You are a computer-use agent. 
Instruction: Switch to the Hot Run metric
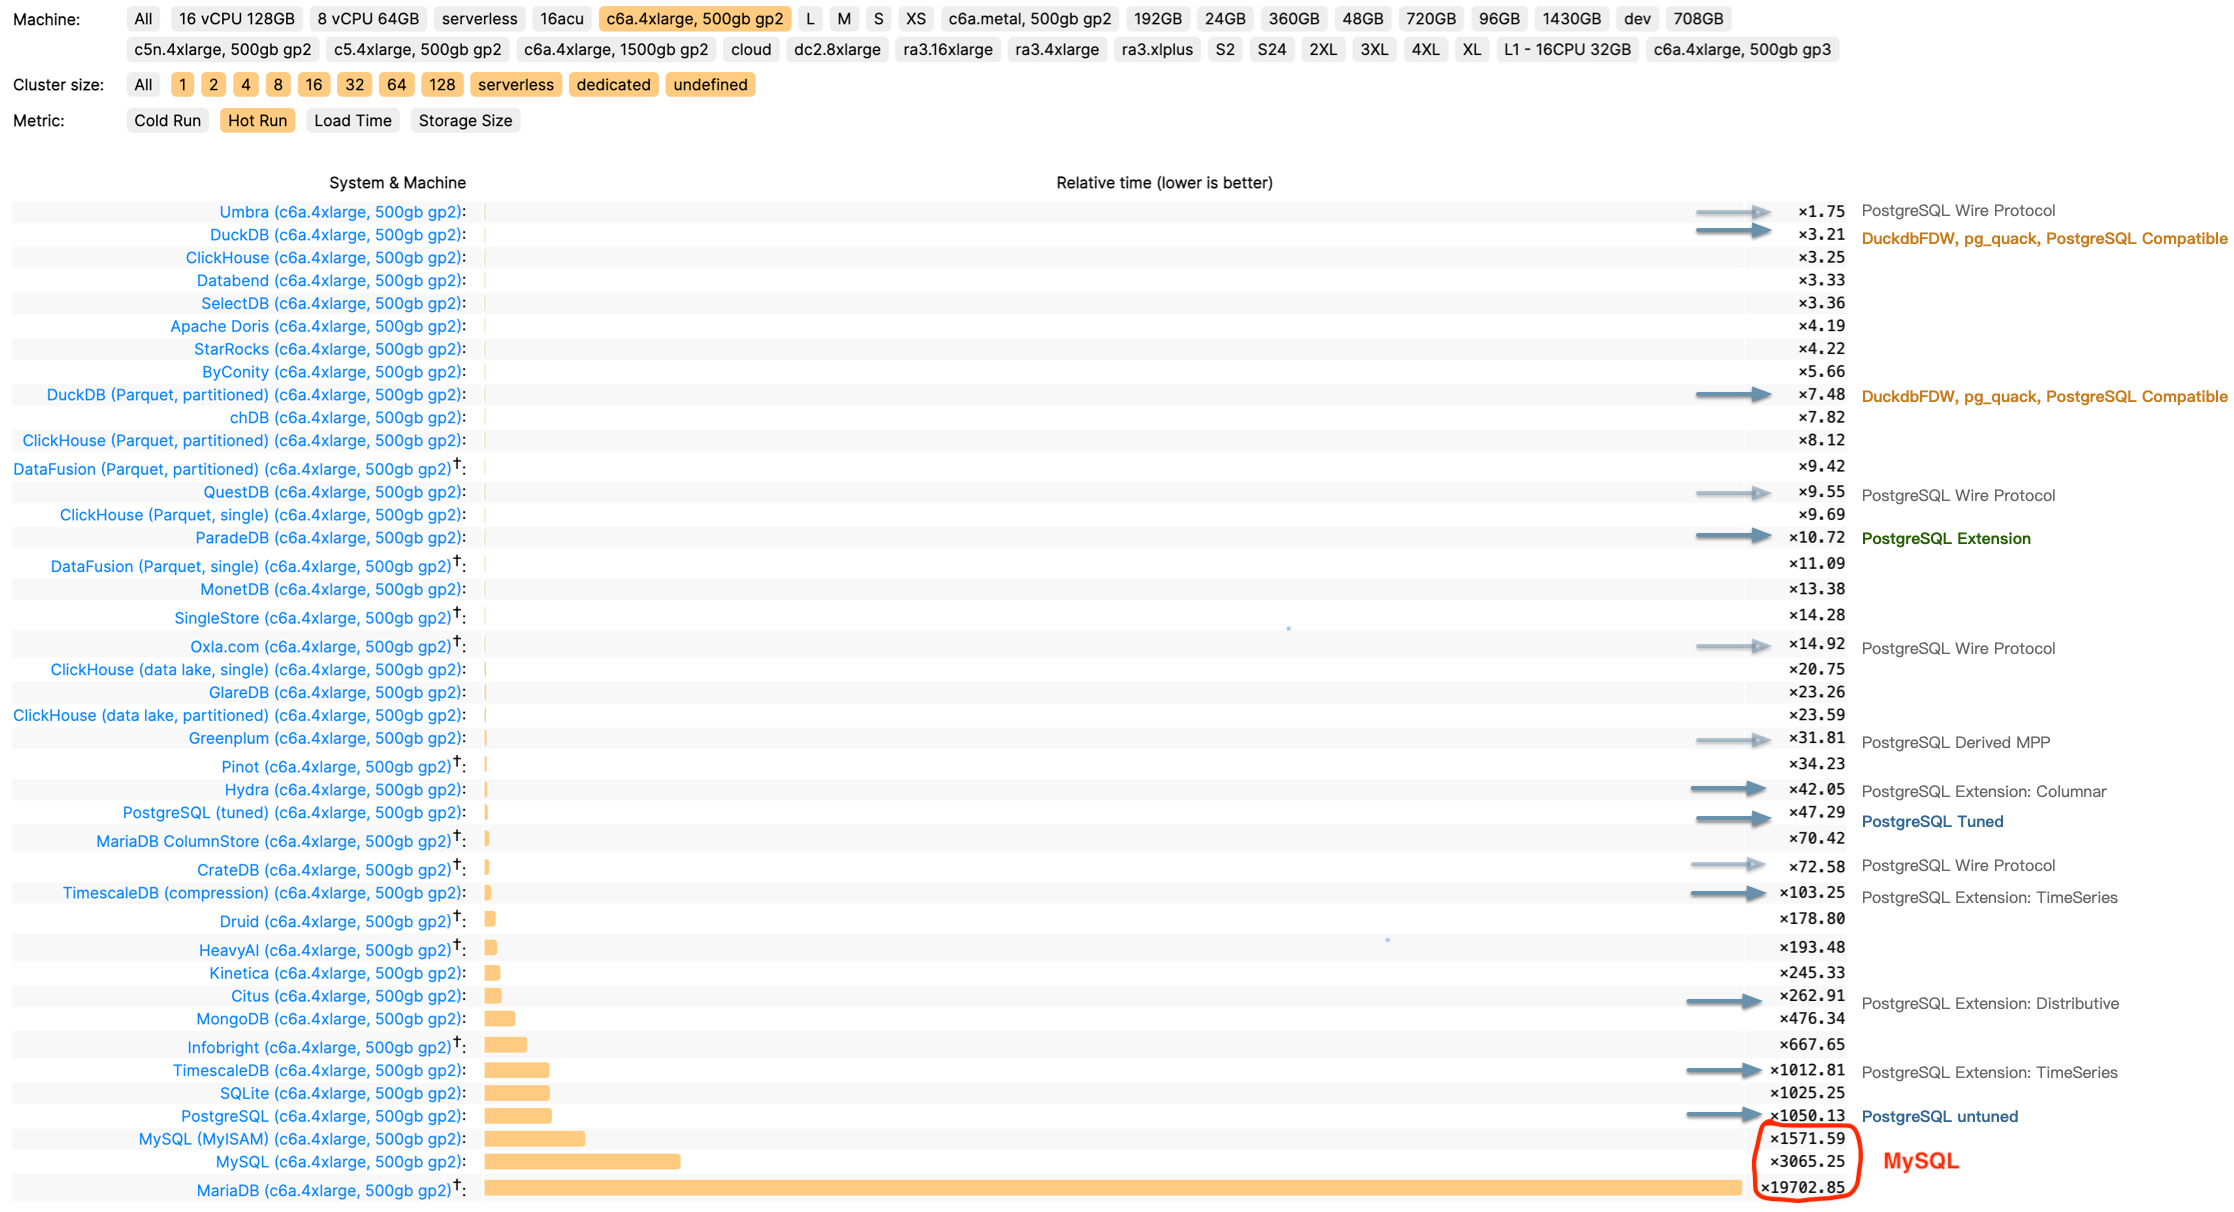coord(257,121)
